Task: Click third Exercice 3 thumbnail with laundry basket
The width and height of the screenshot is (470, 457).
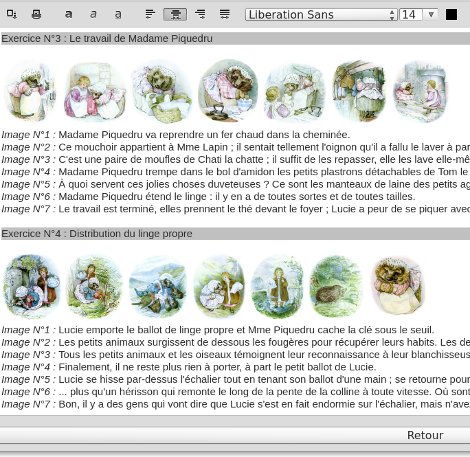Action: 161,91
